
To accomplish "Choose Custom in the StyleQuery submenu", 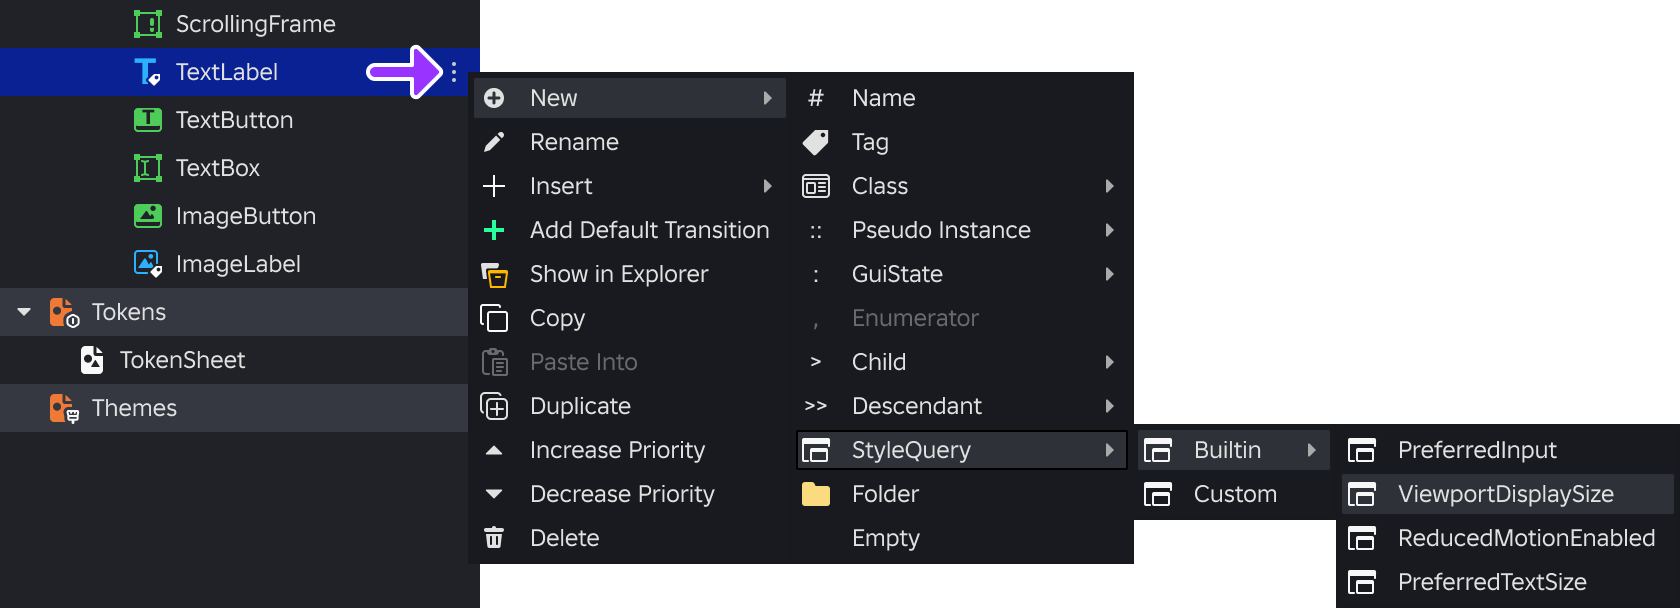I will pos(1235,494).
